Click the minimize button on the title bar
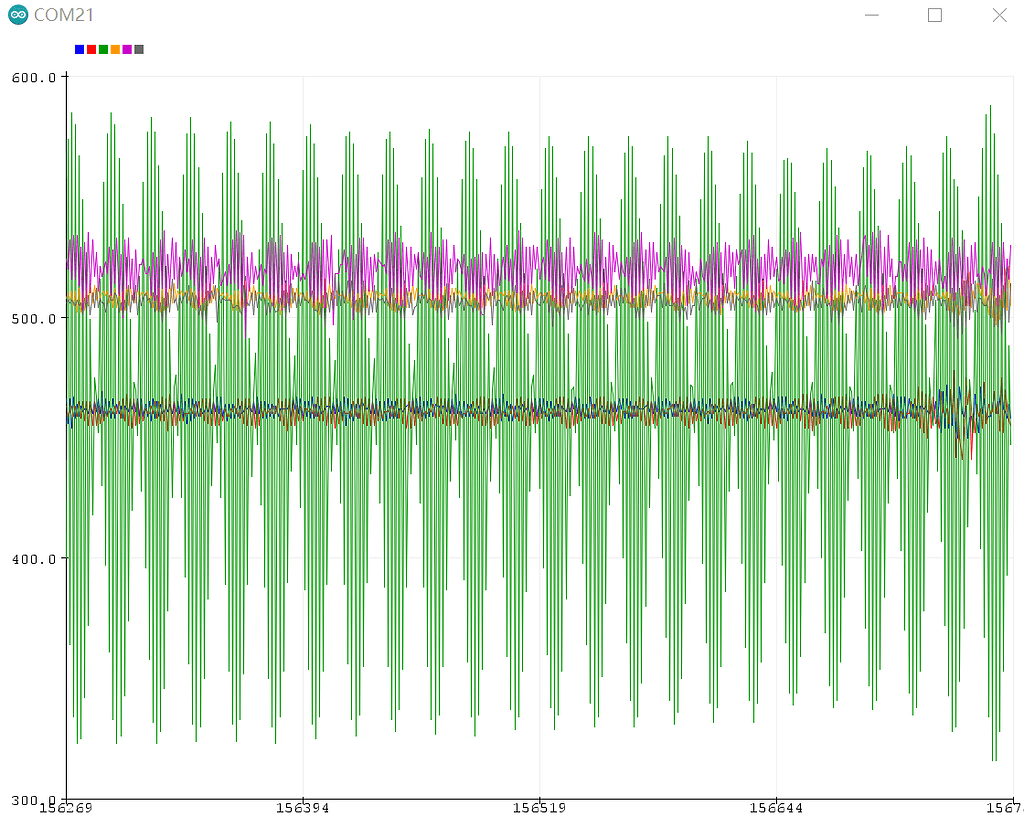The height and width of the screenshot is (827, 1024). click(x=871, y=15)
